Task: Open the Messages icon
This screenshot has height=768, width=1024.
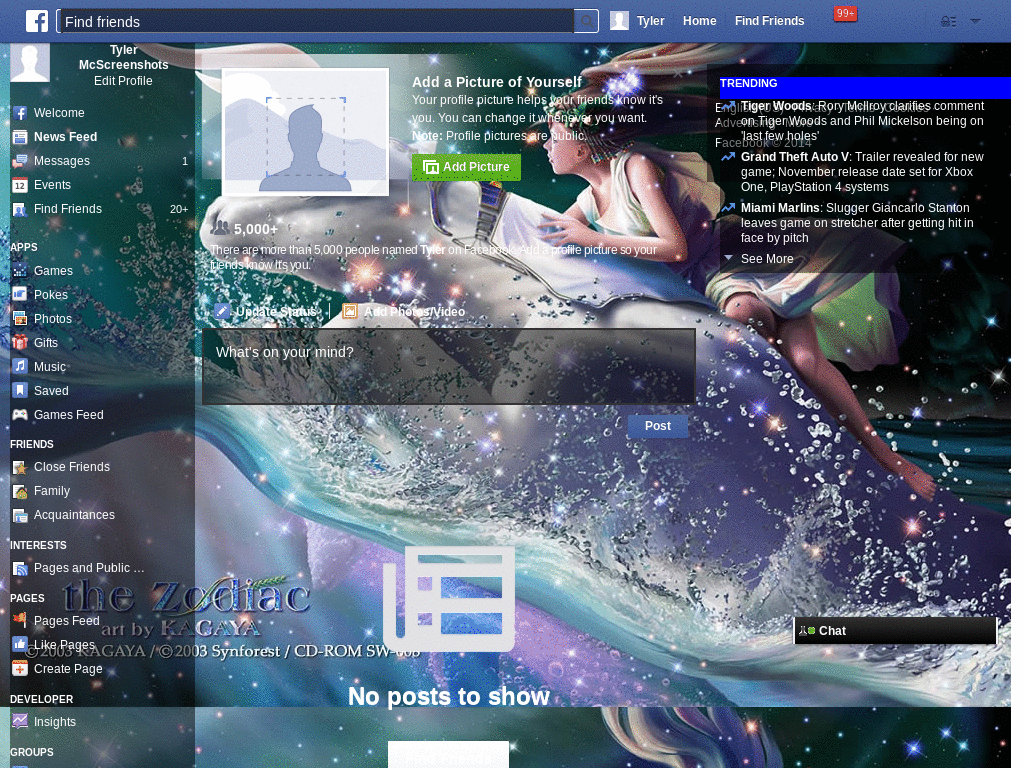Action: coord(20,161)
